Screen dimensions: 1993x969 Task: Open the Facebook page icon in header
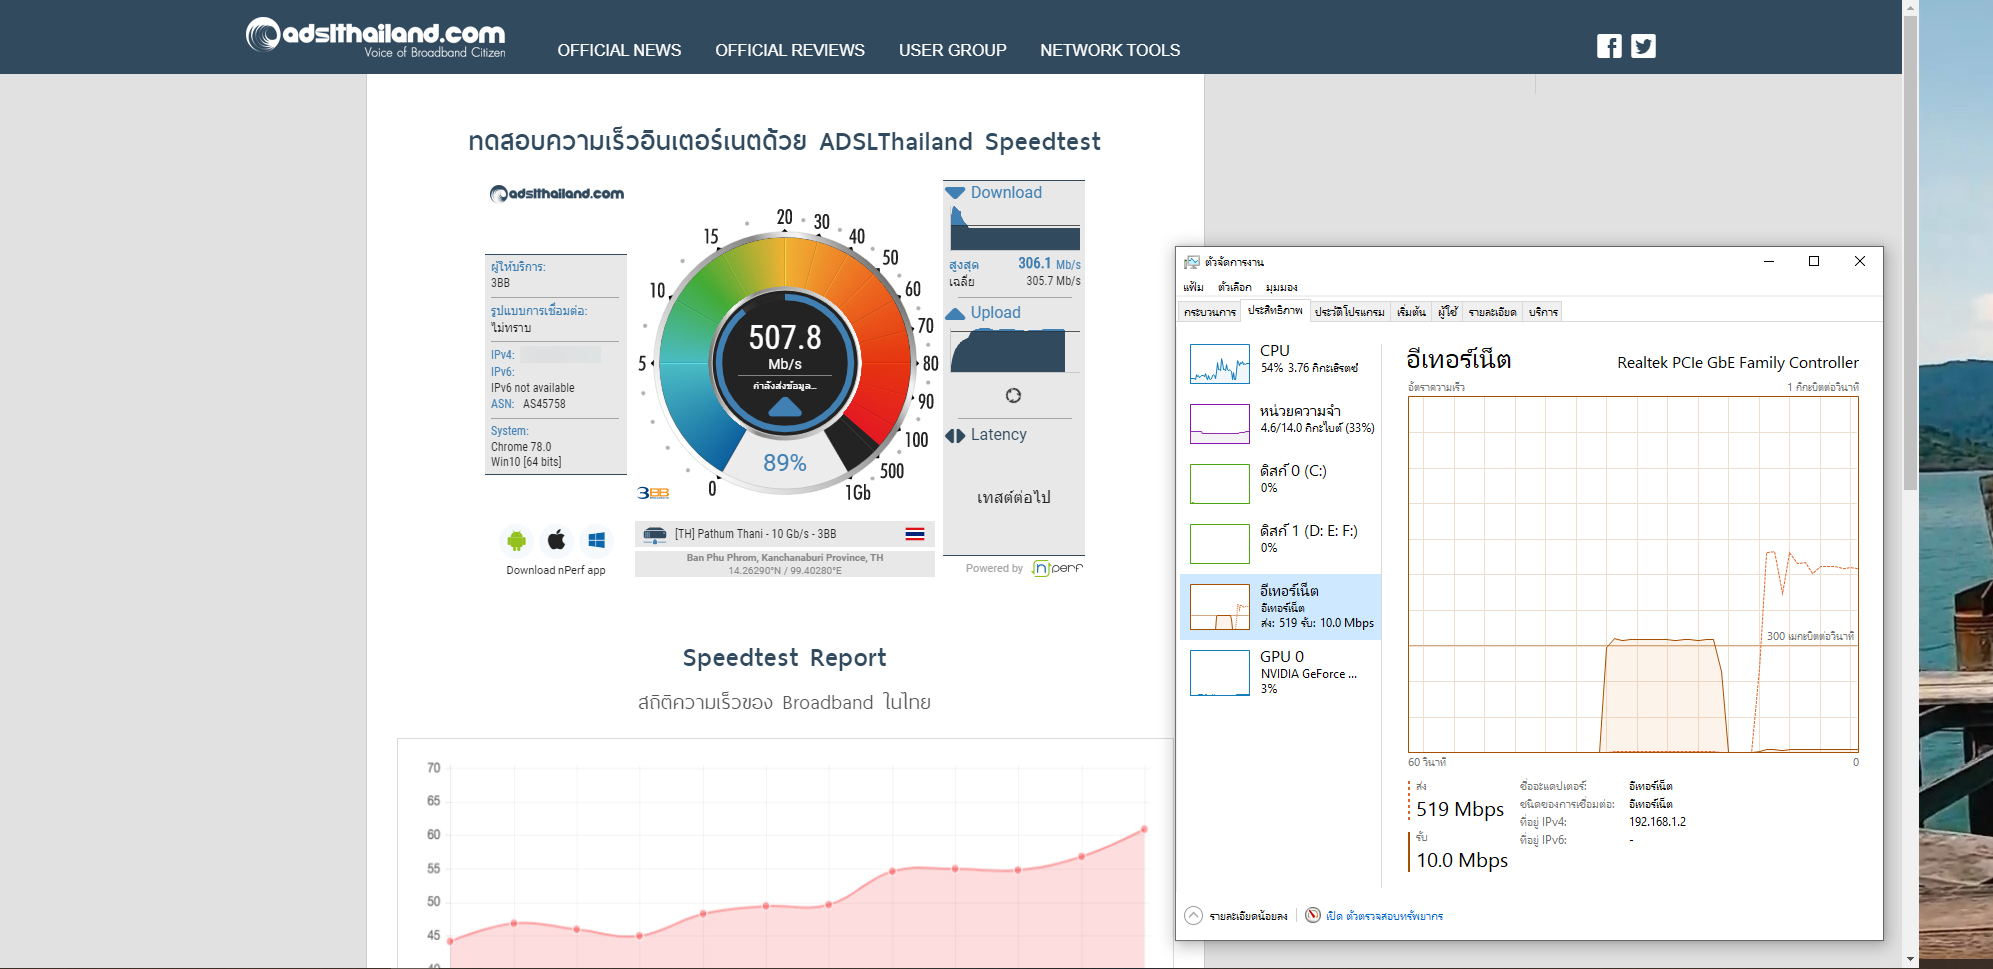click(1609, 46)
